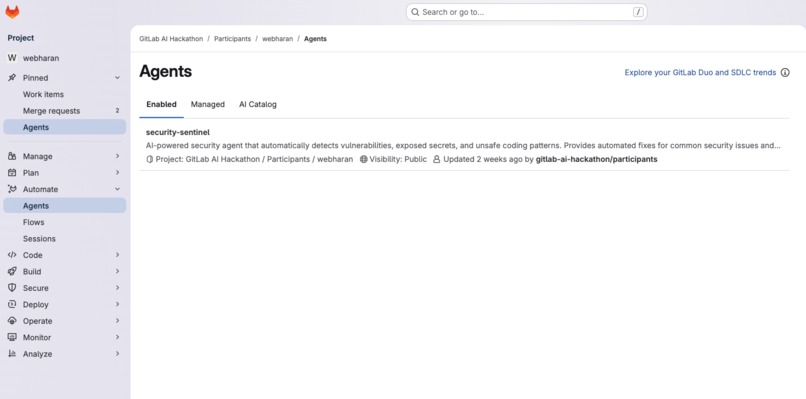Click the info icon beside SDLC trends
This screenshot has height=399, width=806.
pos(785,72)
